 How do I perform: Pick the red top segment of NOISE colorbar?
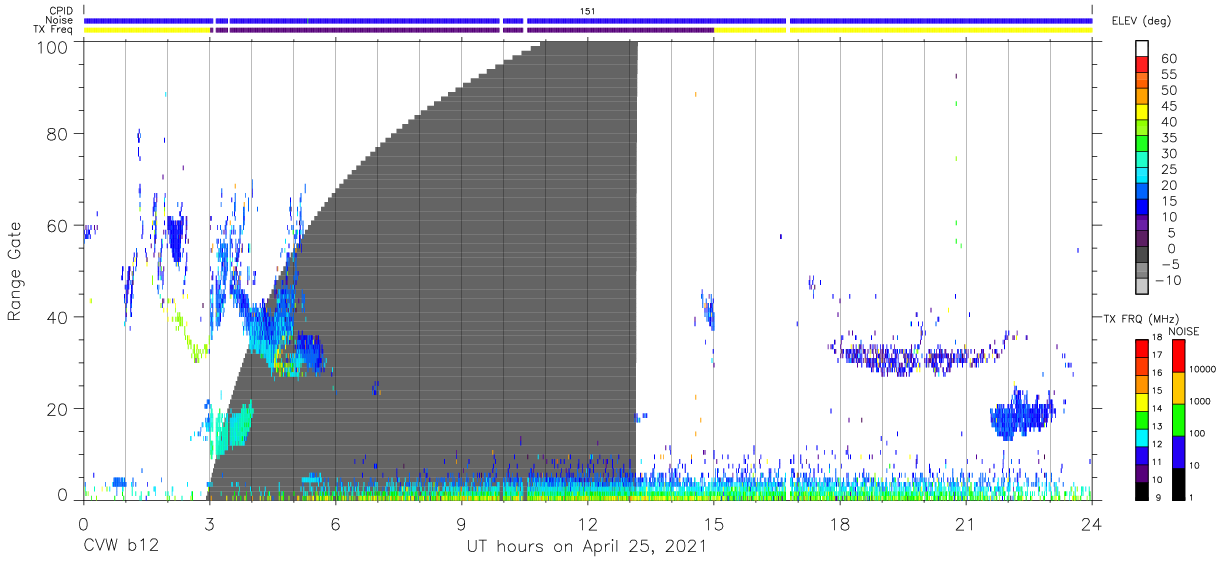tap(1177, 356)
